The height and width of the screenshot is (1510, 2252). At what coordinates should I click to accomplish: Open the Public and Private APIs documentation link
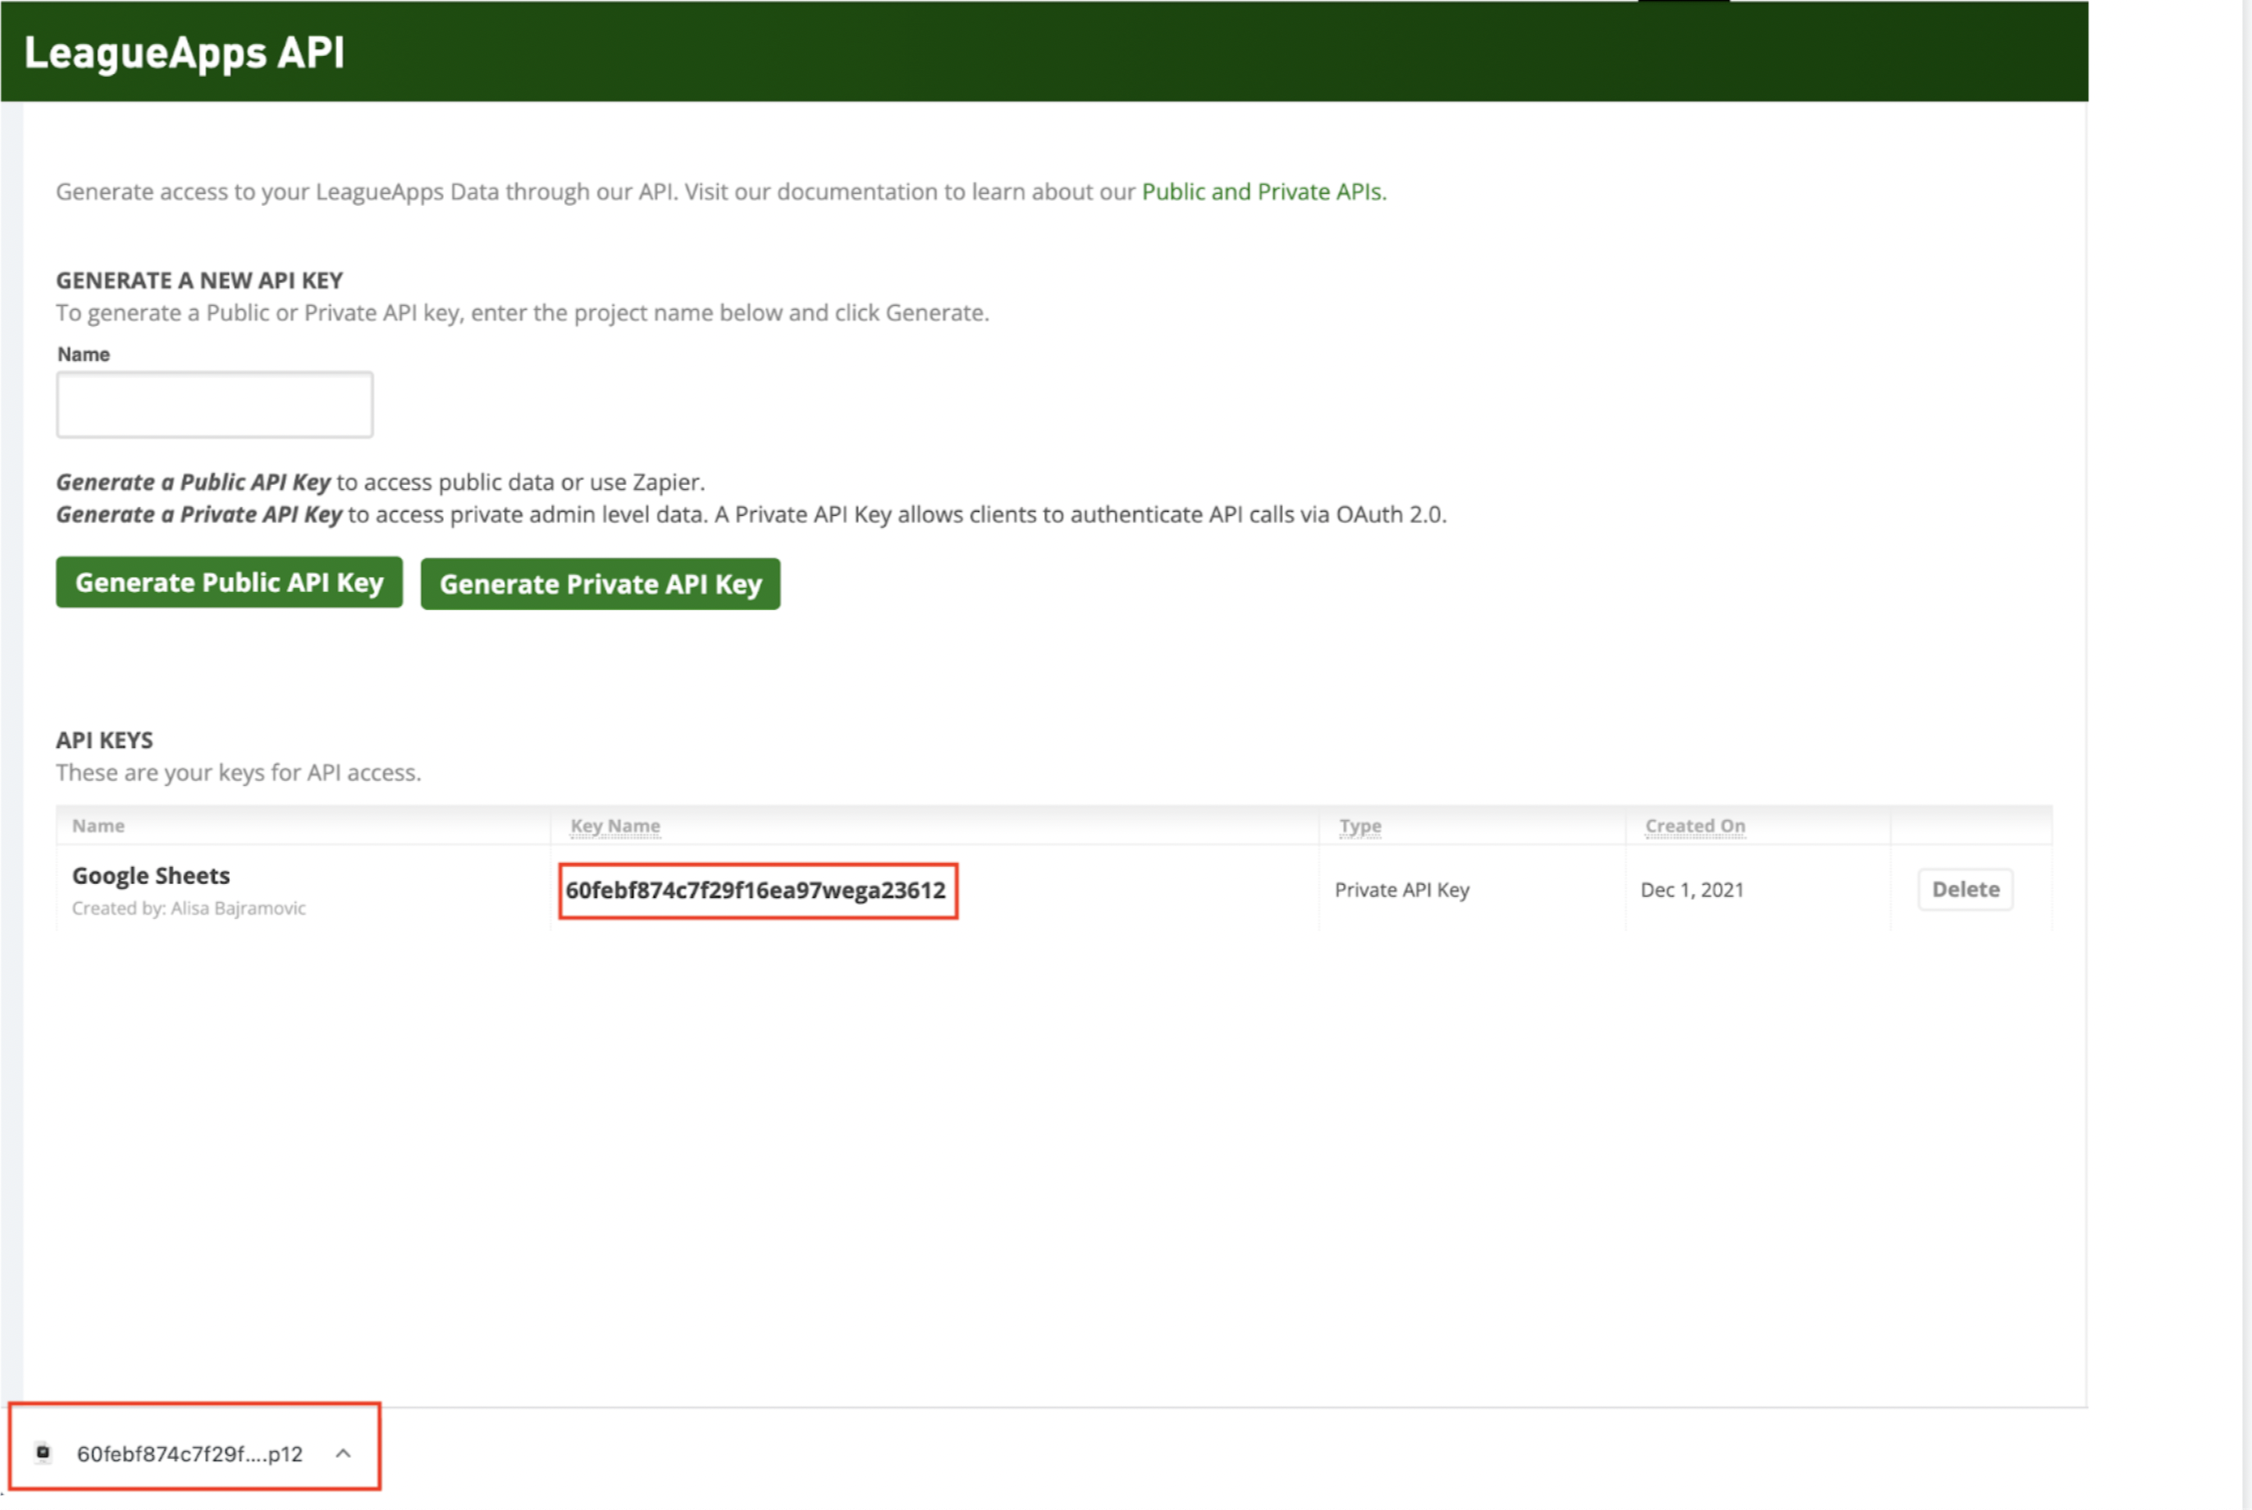(1262, 191)
